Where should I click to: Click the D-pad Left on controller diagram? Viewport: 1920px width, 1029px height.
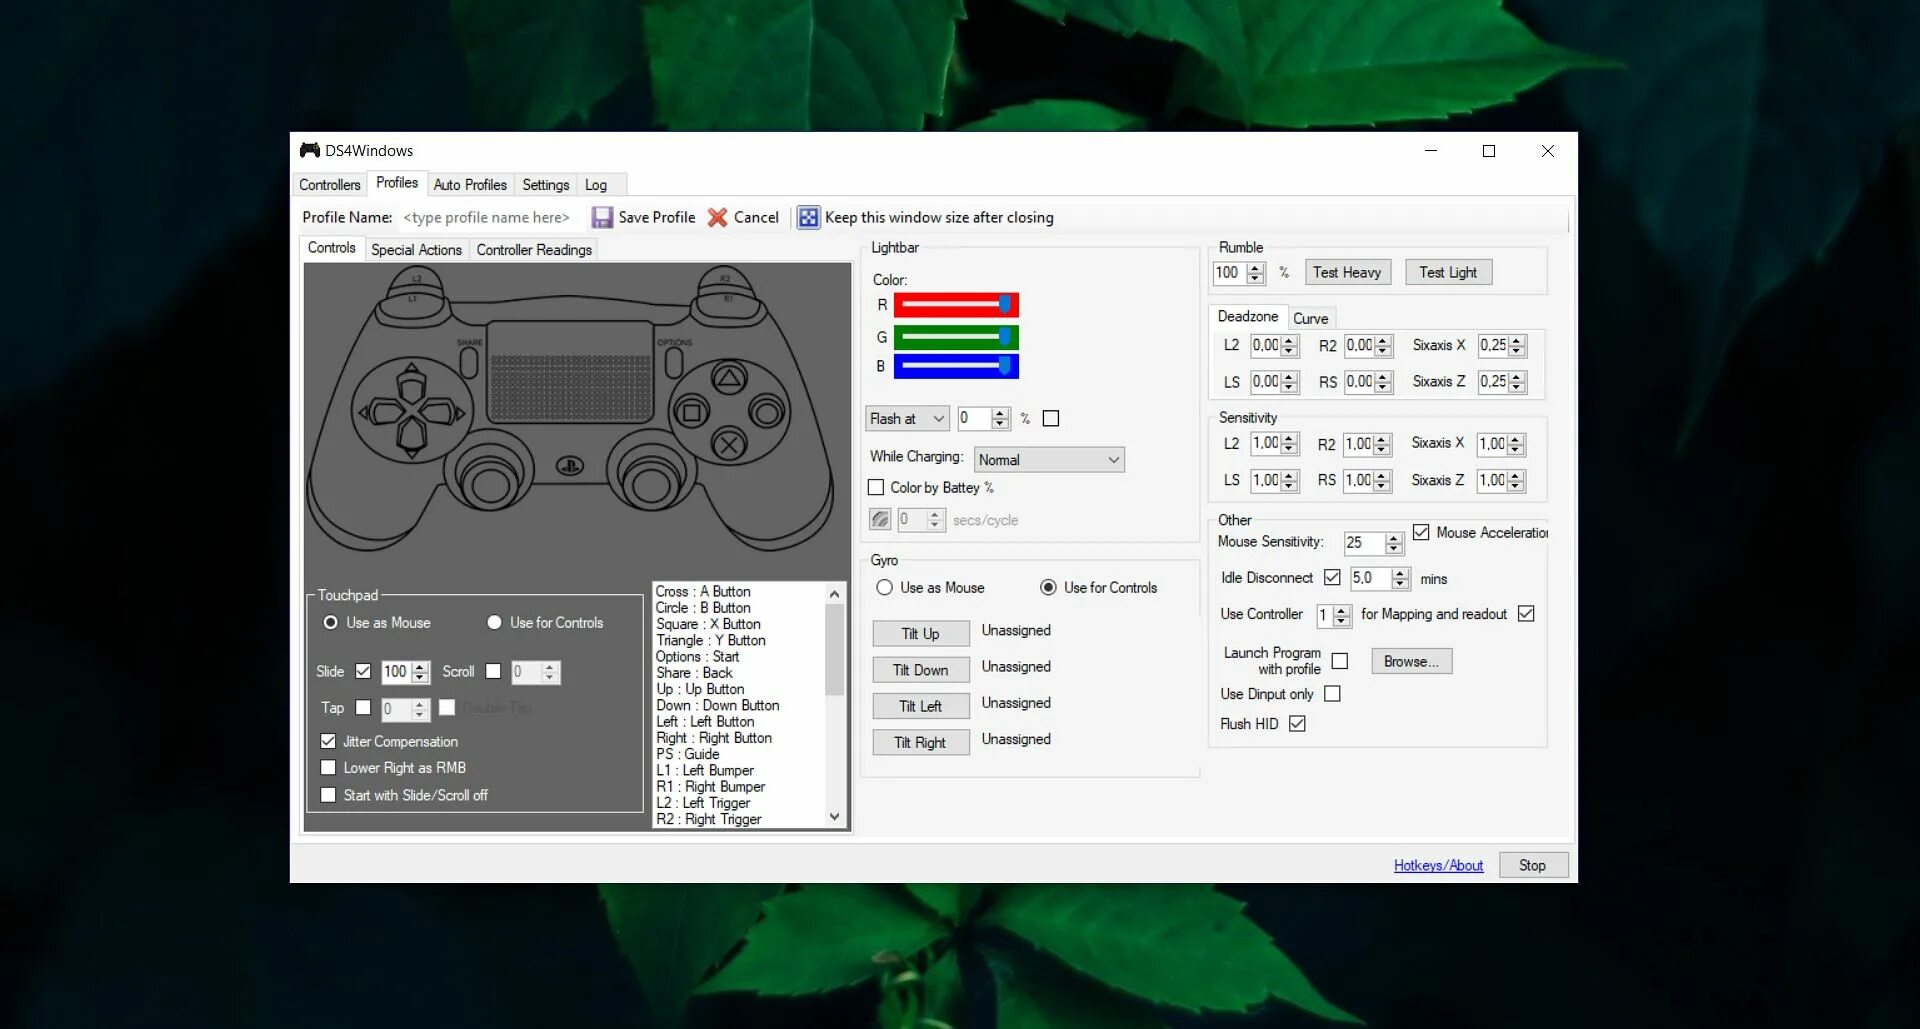coord(384,411)
